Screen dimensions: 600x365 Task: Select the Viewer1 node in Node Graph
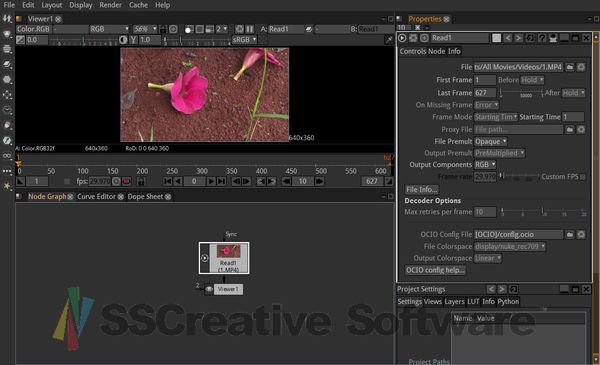228,289
